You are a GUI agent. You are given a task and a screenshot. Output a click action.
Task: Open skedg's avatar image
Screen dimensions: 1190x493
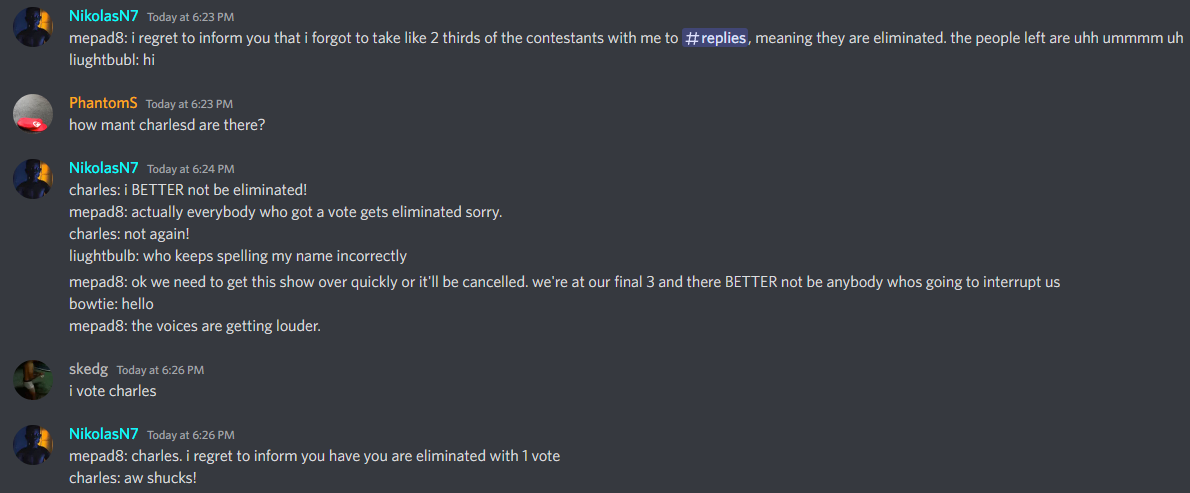pyautogui.click(x=33, y=379)
